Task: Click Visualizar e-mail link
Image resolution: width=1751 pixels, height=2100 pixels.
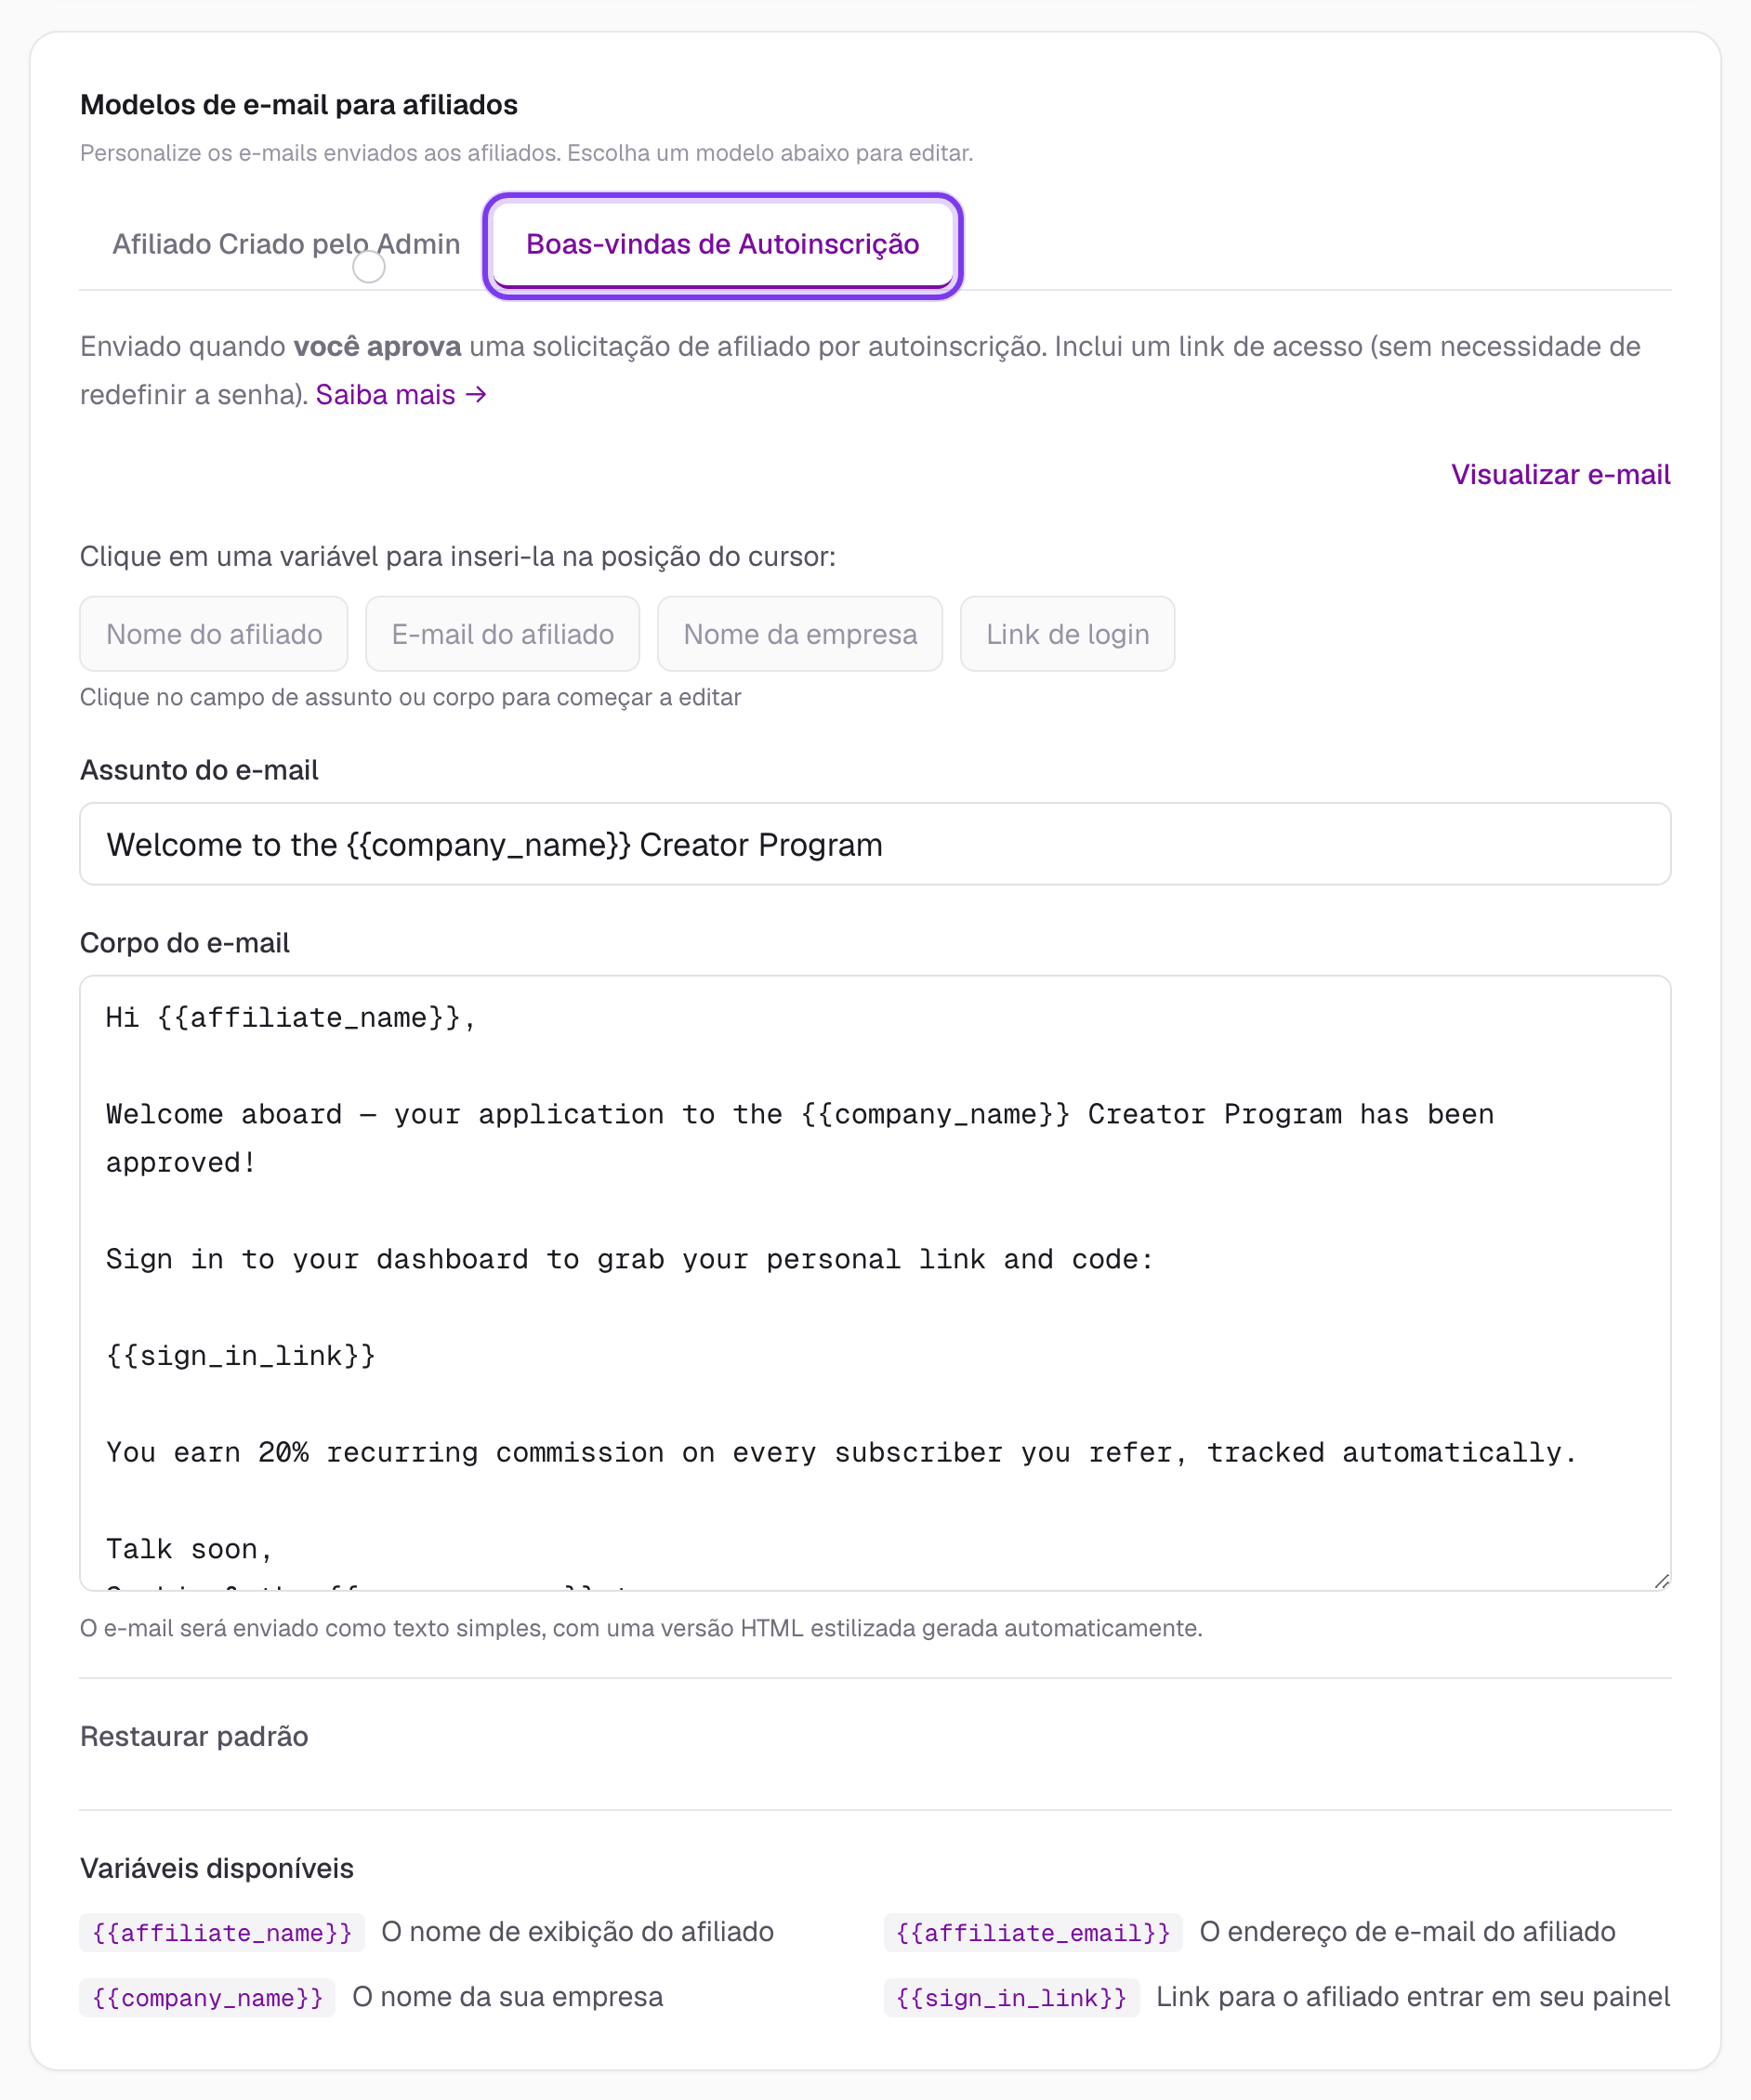Action: pos(1560,474)
